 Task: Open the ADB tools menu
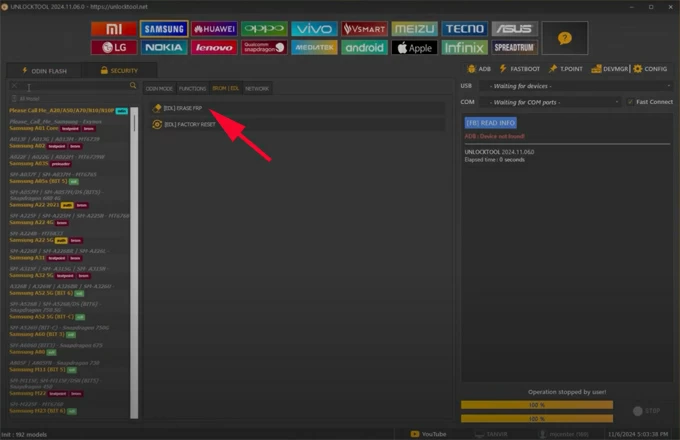pyautogui.click(x=480, y=69)
